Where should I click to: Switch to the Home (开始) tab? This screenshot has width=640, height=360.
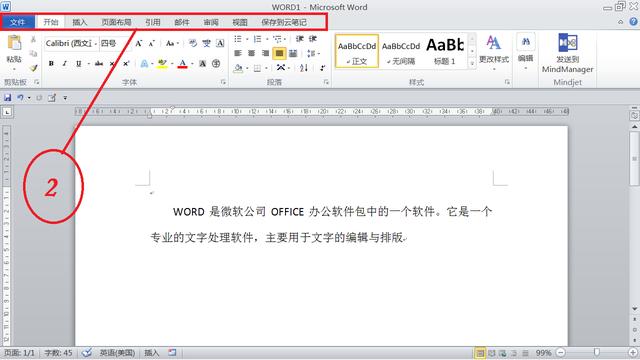[x=51, y=22]
